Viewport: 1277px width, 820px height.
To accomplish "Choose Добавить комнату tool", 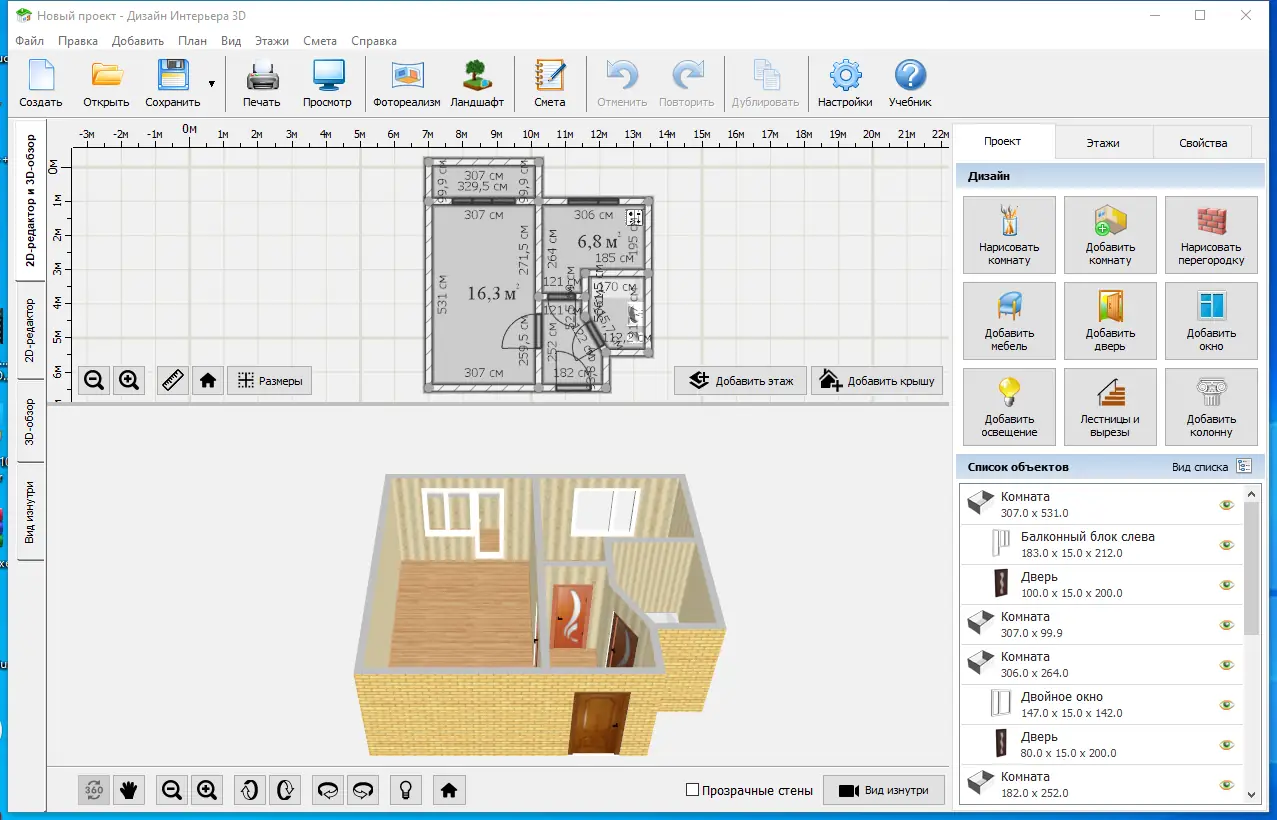I will (1110, 235).
